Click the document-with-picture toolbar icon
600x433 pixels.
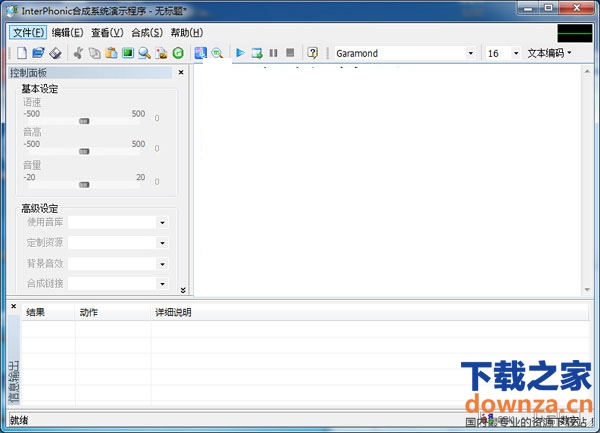pos(161,53)
